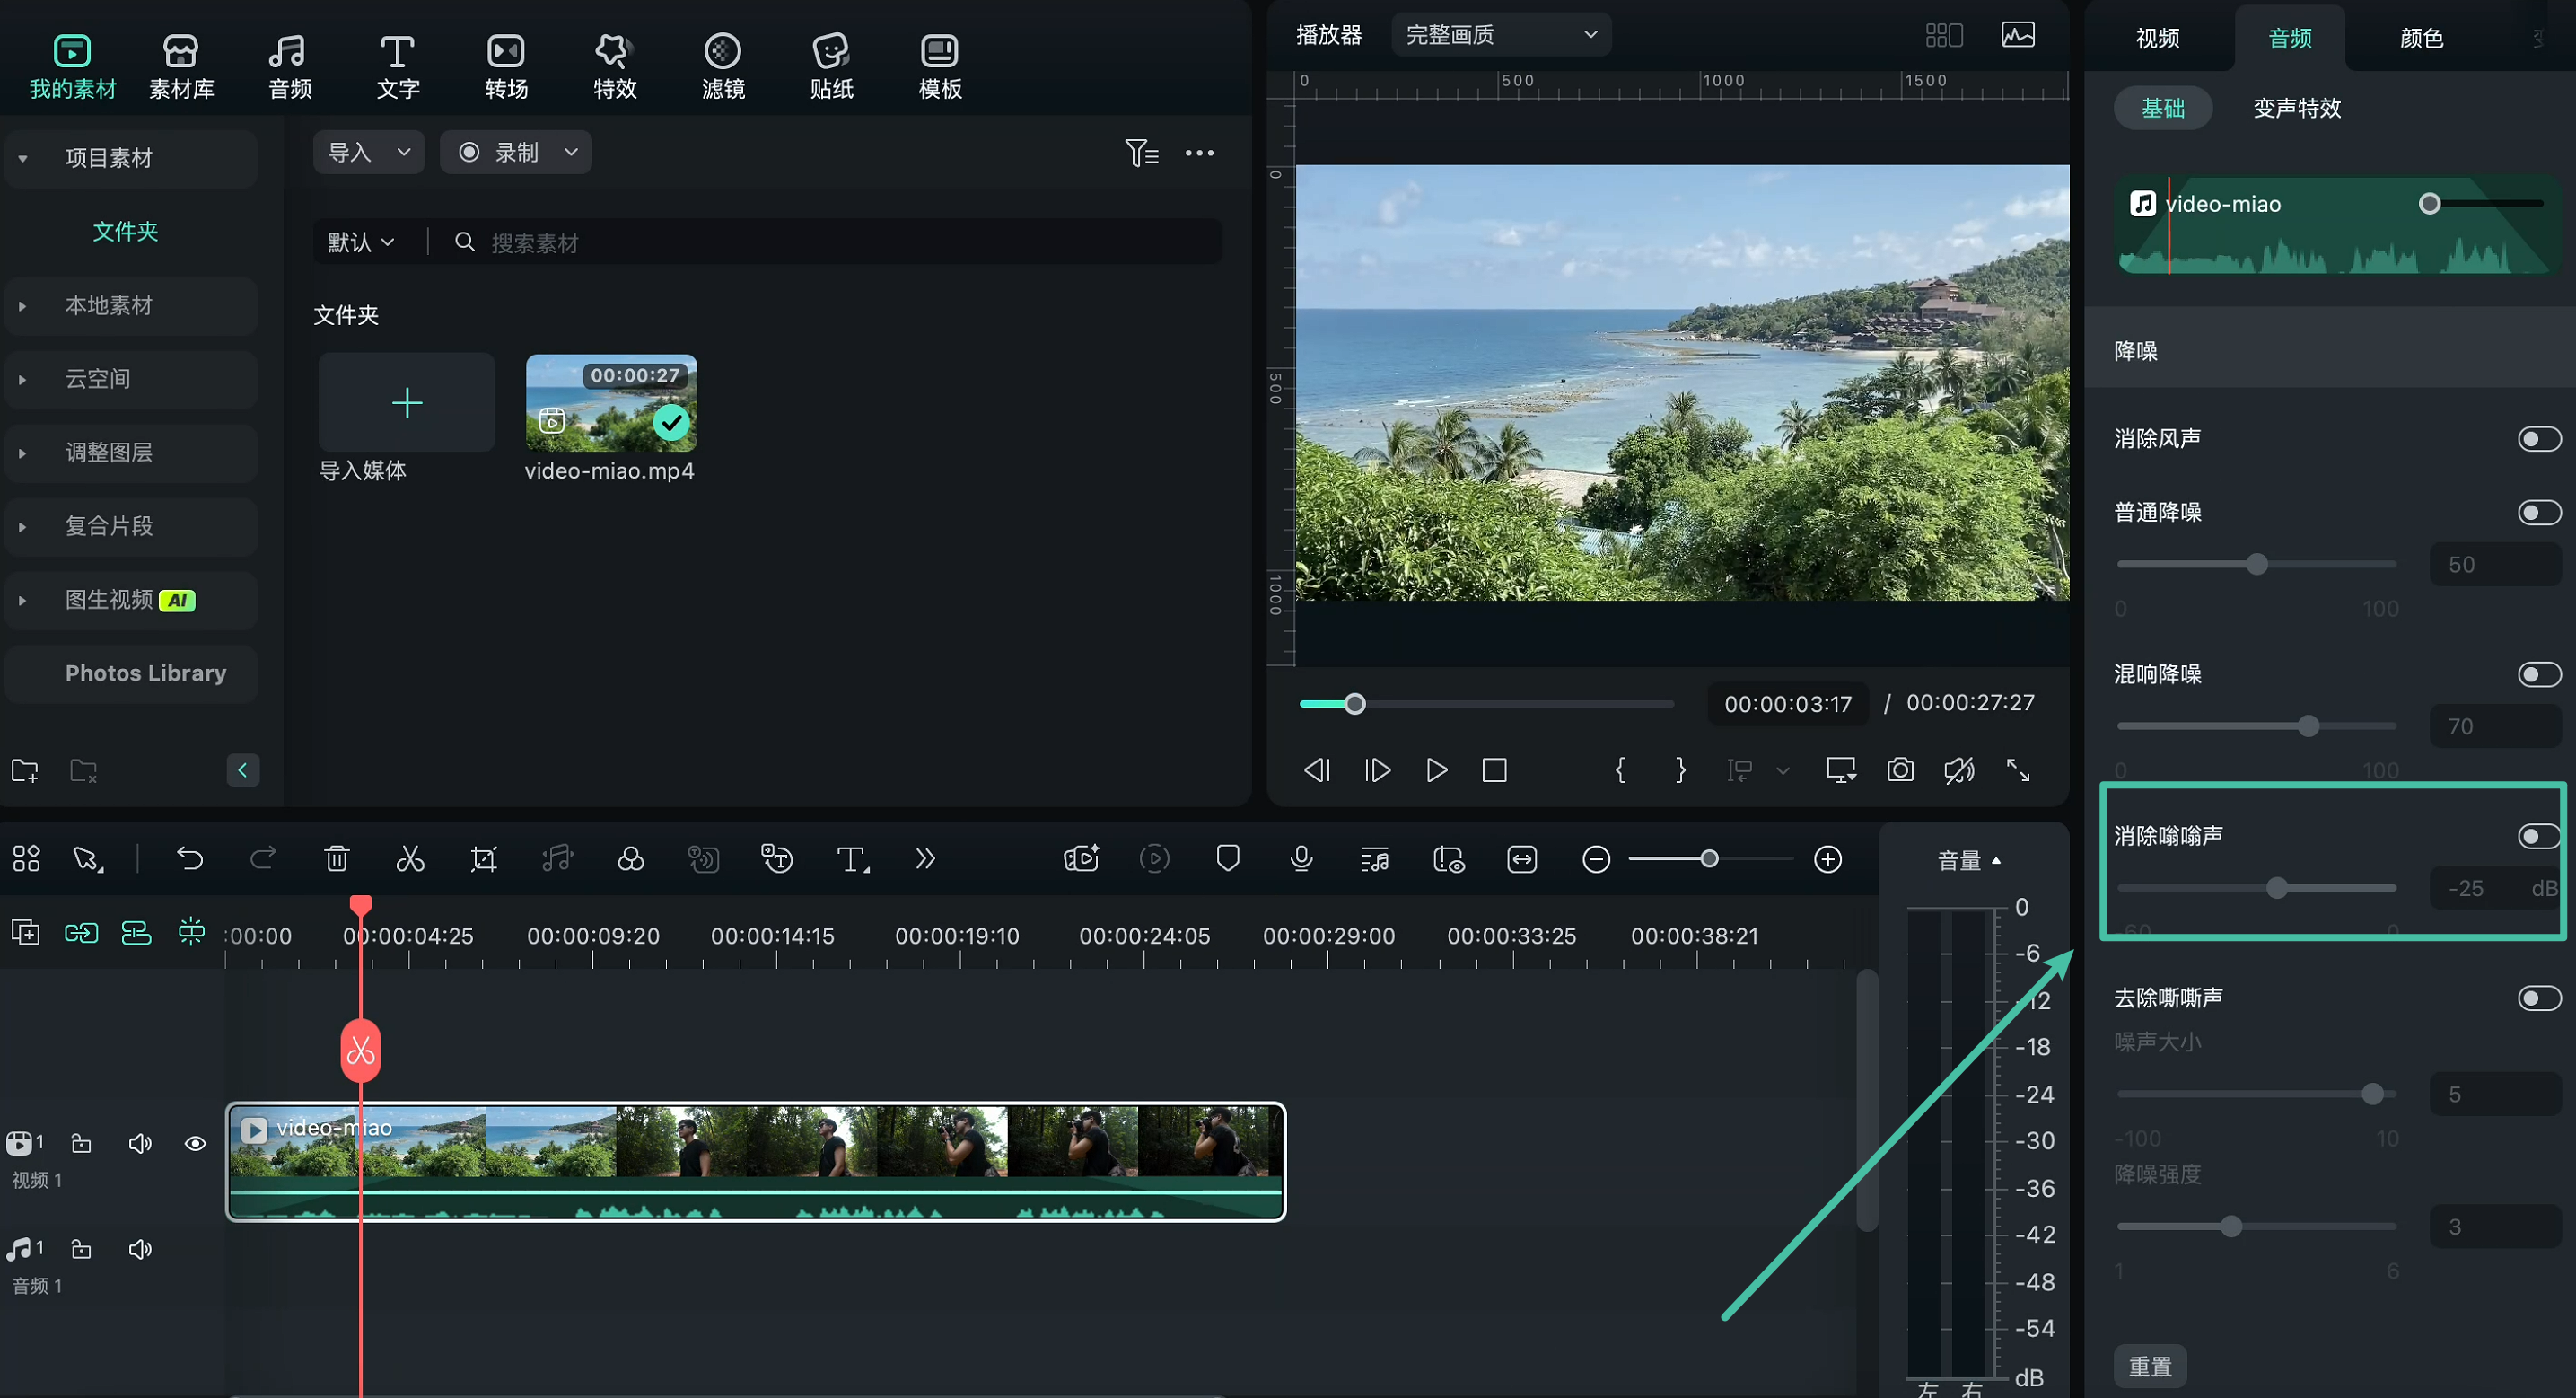Hide video track 1 with eye icon
The width and height of the screenshot is (2576, 1398).
coord(195,1143)
